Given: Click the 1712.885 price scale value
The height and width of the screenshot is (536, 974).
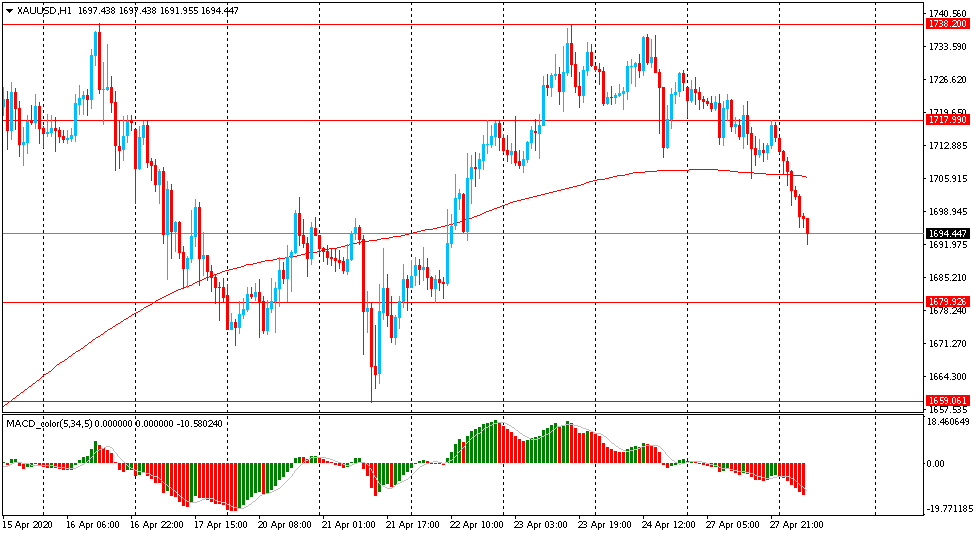Looking at the screenshot, I should pos(948,145).
